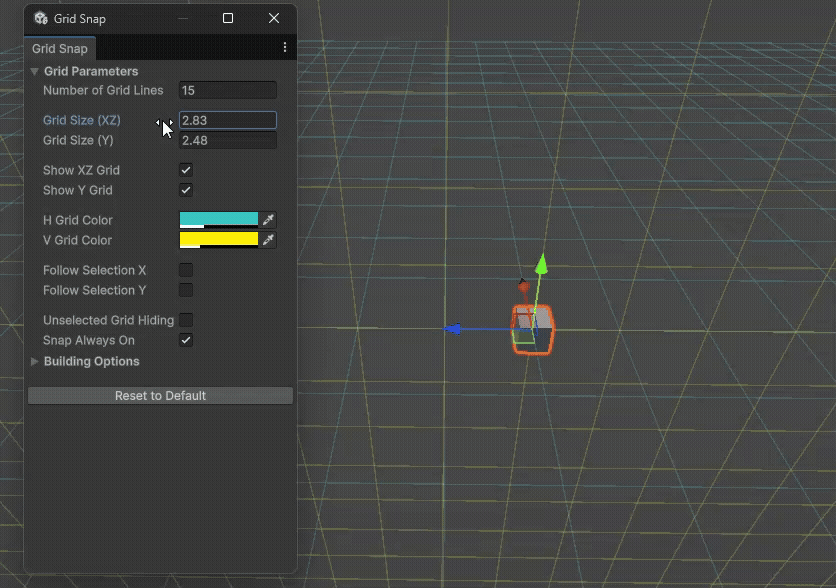Enable Follow Selection Y
The width and height of the screenshot is (836, 588).
tap(186, 290)
